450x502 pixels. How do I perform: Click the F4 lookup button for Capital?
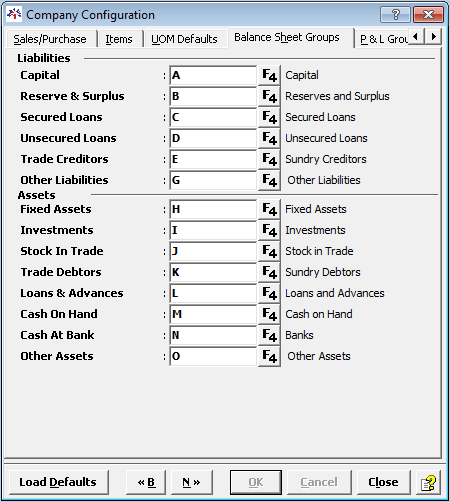click(269, 75)
